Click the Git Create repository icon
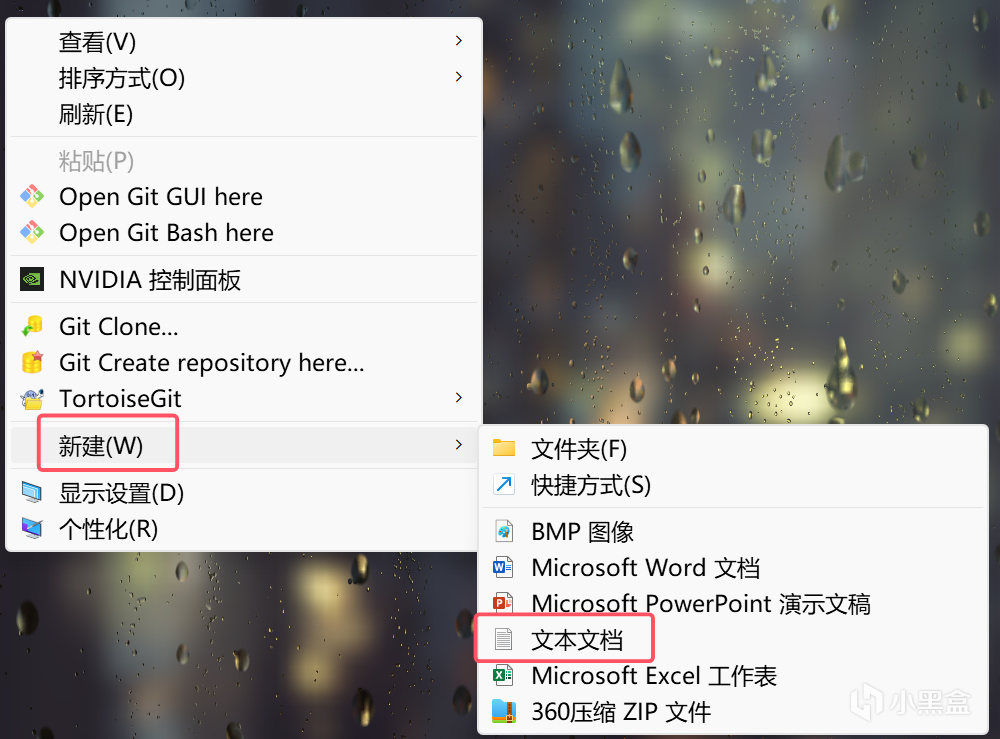The height and width of the screenshot is (739, 1000). (32, 362)
